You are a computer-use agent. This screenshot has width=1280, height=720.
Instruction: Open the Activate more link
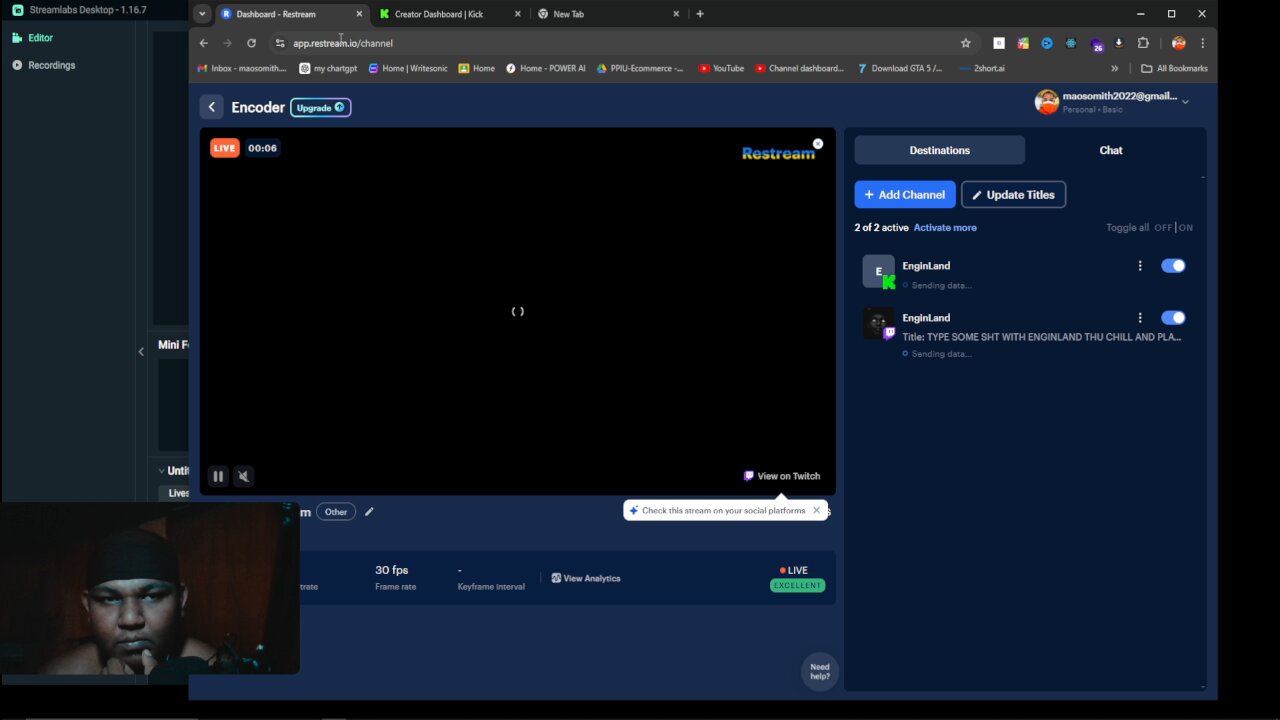pos(945,228)
